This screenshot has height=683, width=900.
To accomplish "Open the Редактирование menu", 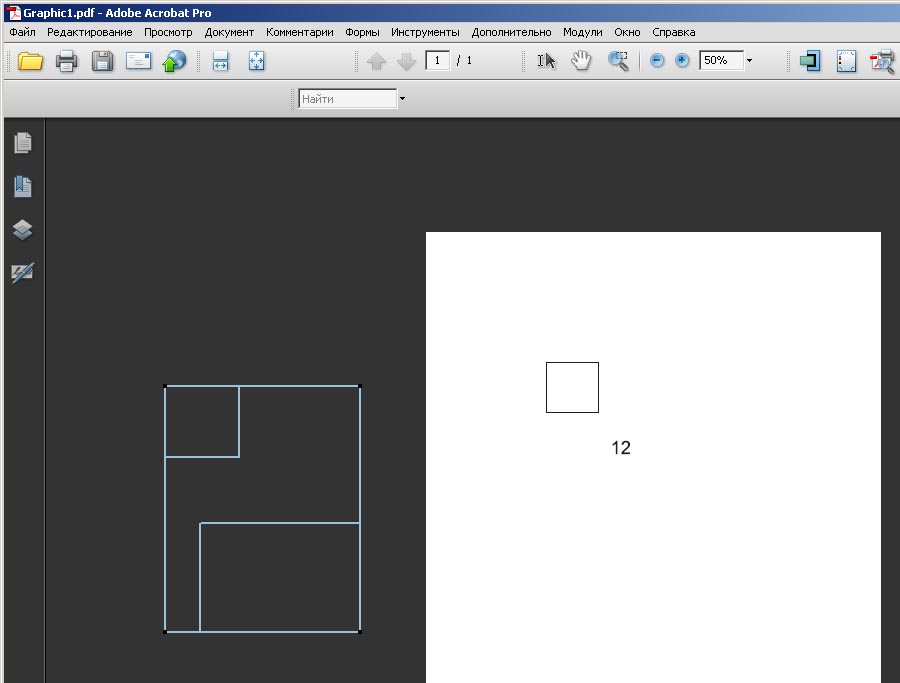I will [x=90, y=32].
